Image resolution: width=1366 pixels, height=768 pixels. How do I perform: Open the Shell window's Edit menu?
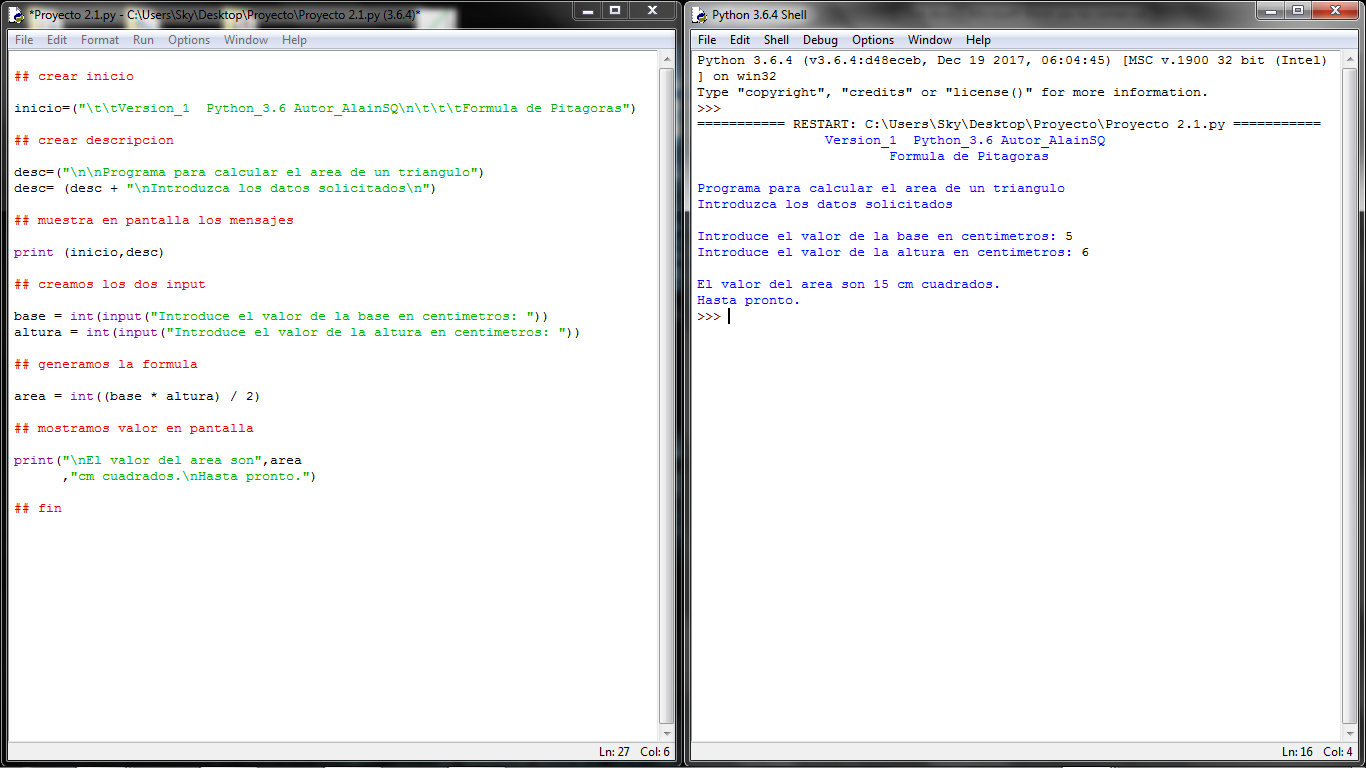click(739, 40)
